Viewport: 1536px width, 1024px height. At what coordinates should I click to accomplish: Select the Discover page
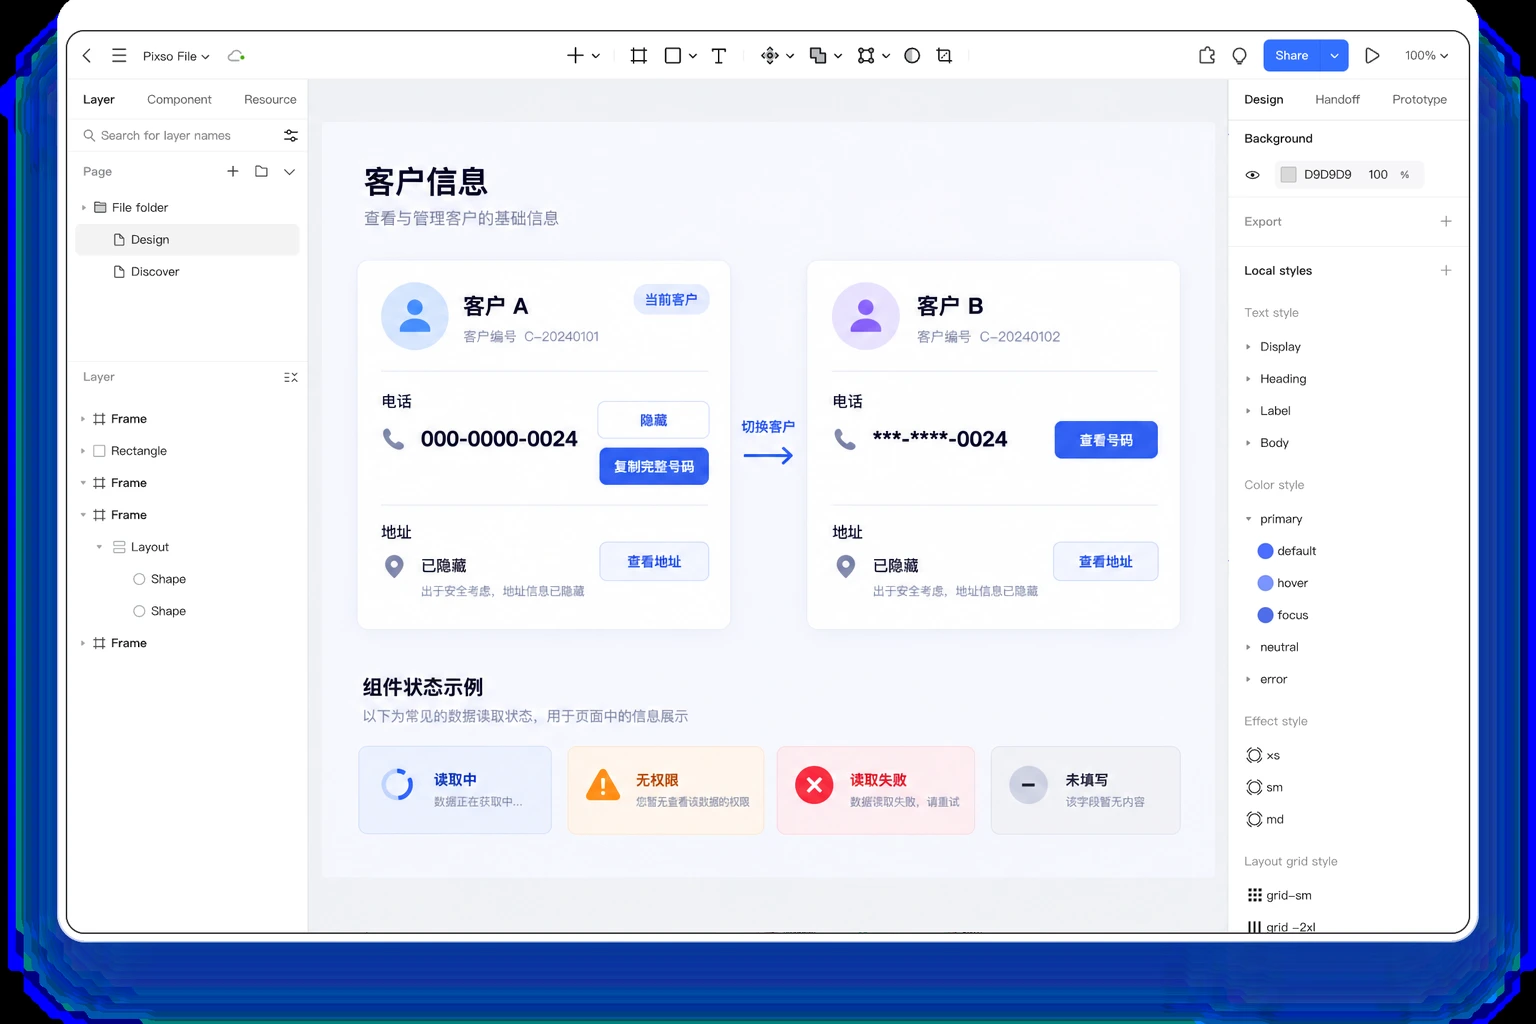(188, 271)
